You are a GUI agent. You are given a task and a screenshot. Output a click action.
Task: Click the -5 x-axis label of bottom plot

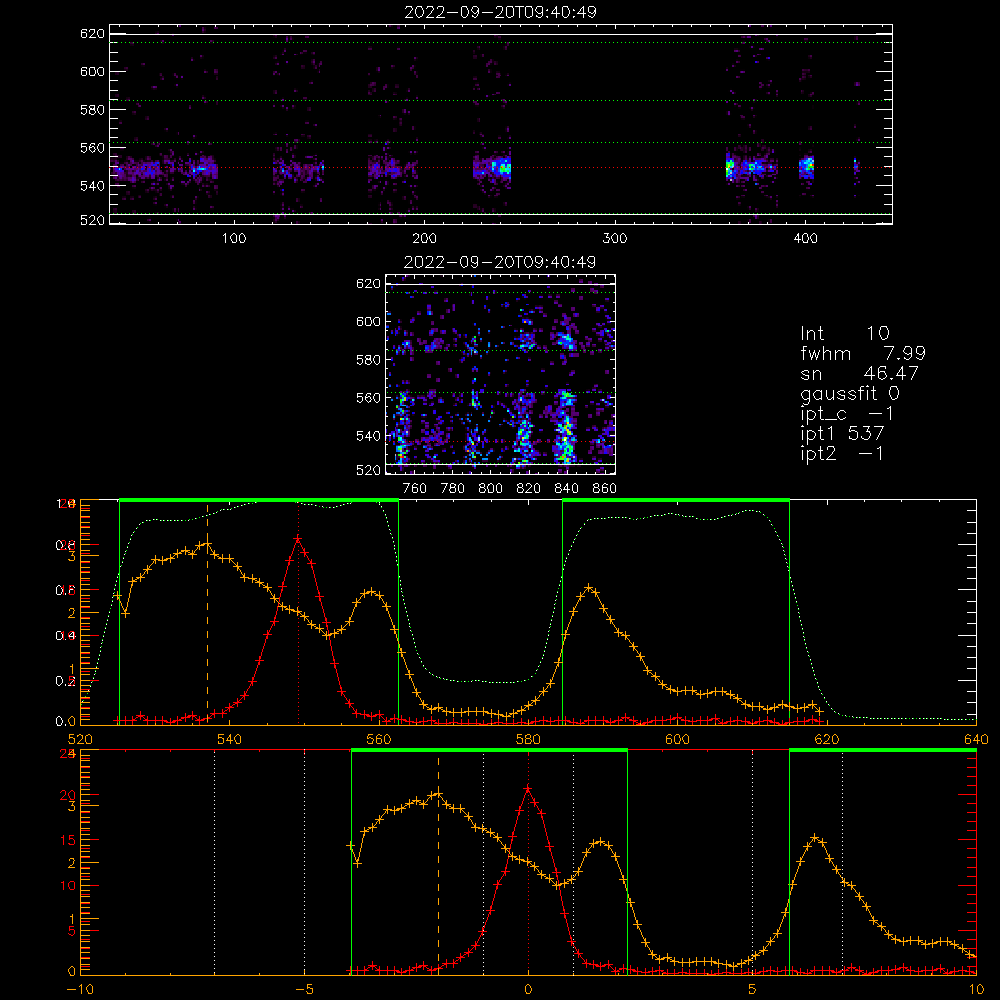304,990
